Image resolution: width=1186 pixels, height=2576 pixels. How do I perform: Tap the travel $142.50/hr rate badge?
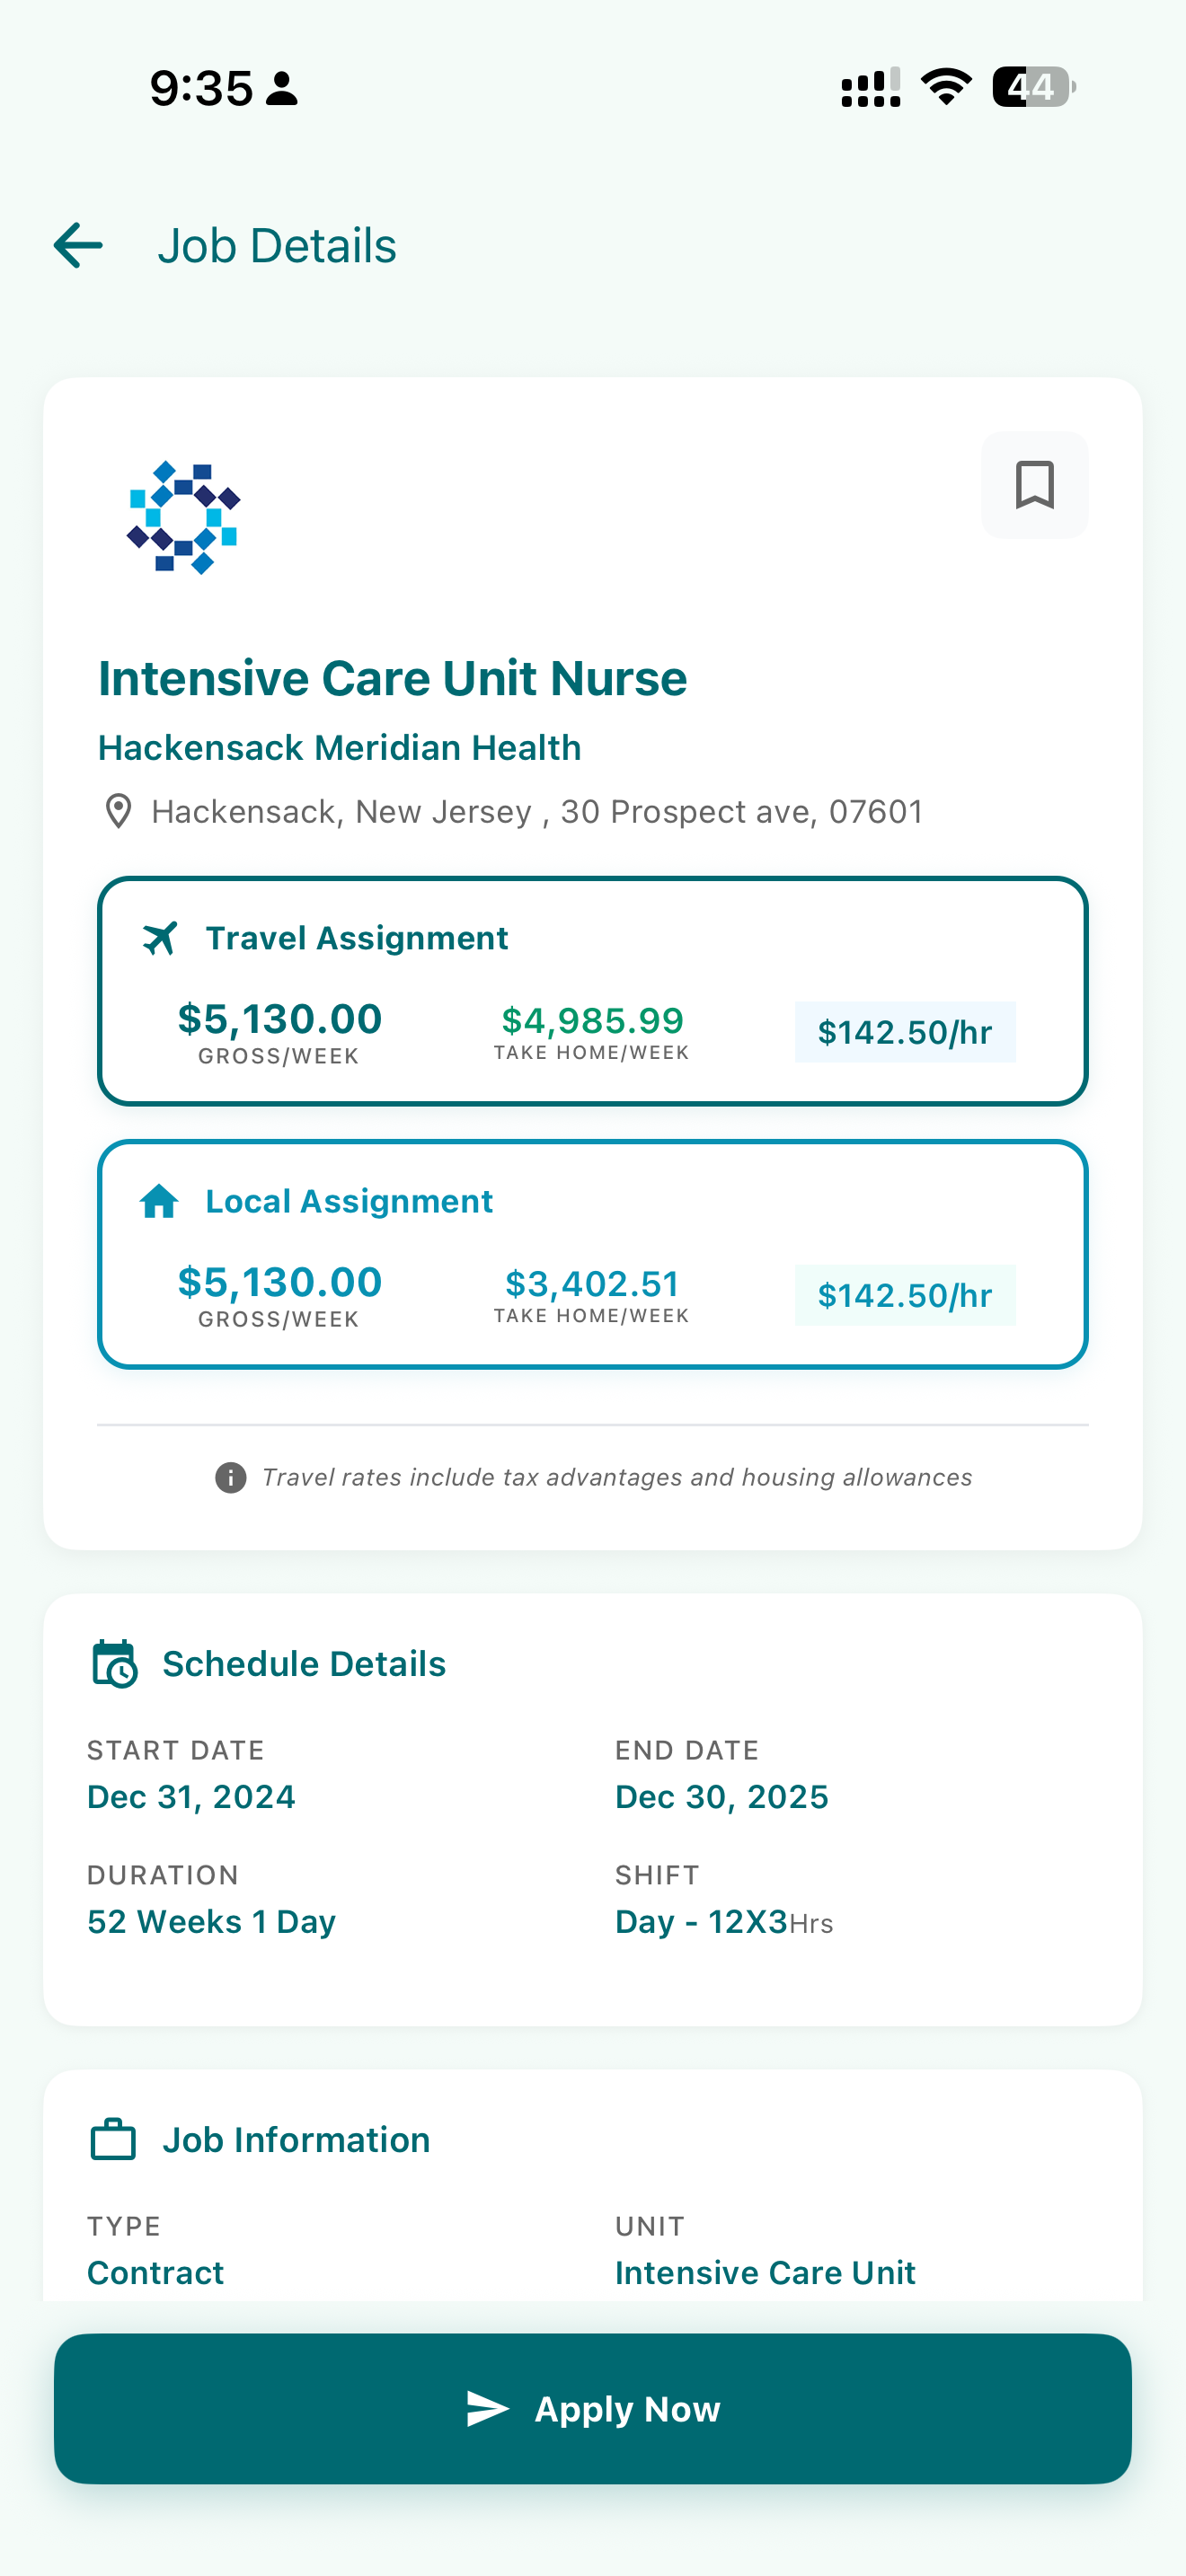tap(904, 1032)
